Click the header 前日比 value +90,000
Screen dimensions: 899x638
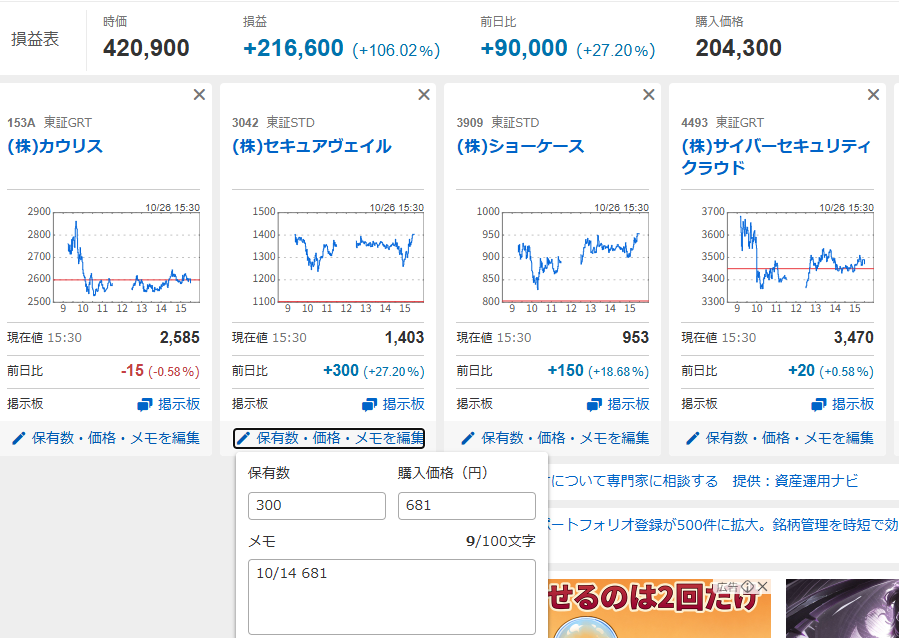(x=524, y=48)
